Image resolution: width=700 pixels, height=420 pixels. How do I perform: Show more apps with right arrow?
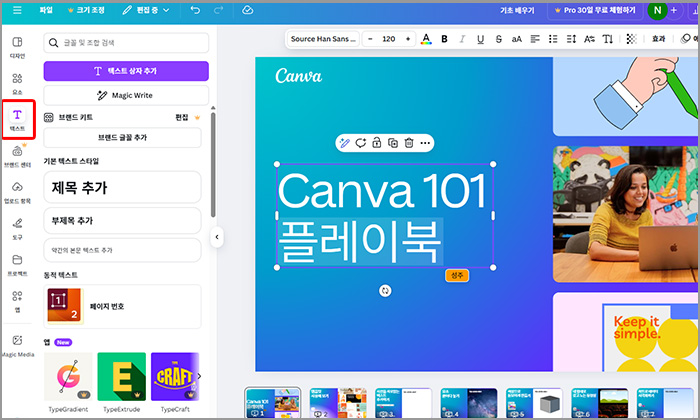pos(199,376)
